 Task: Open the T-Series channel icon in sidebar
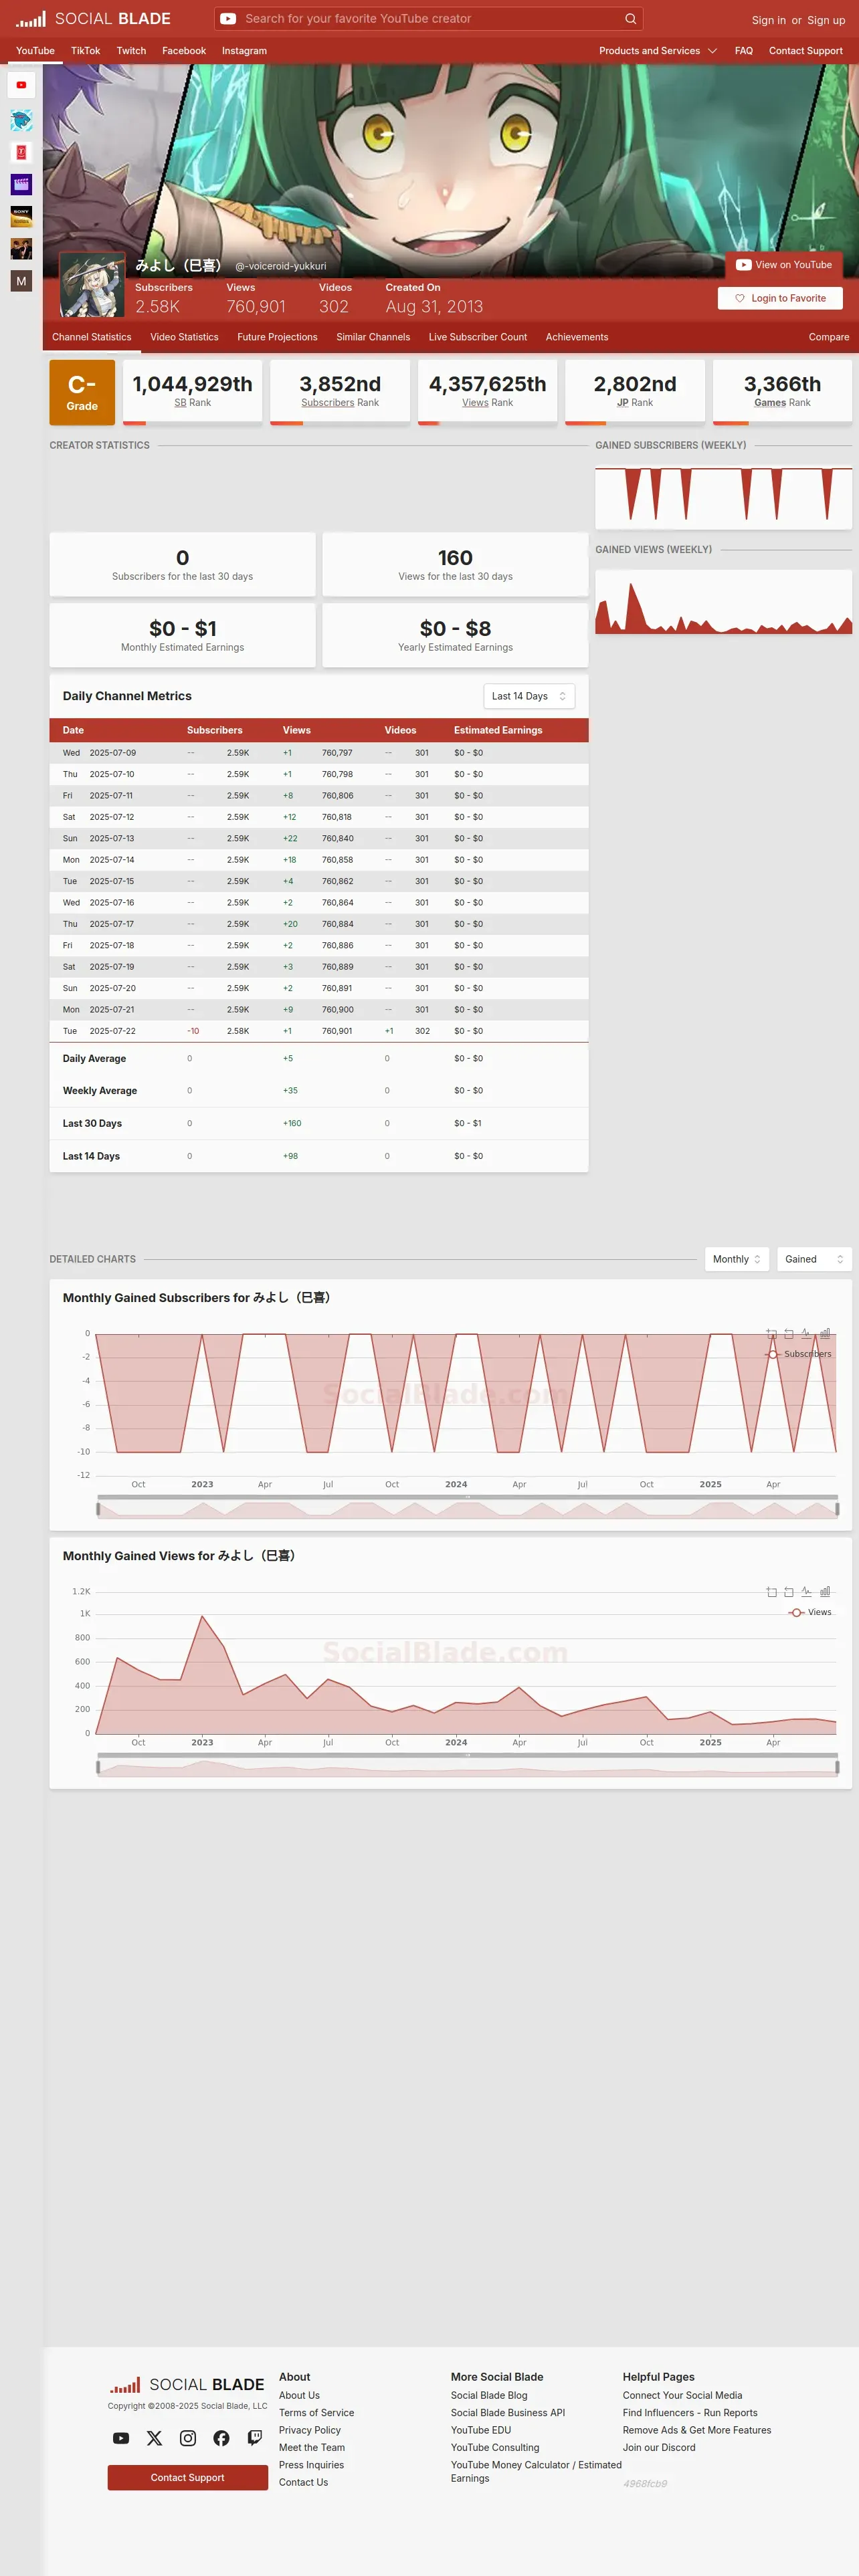tap(21, 152)
